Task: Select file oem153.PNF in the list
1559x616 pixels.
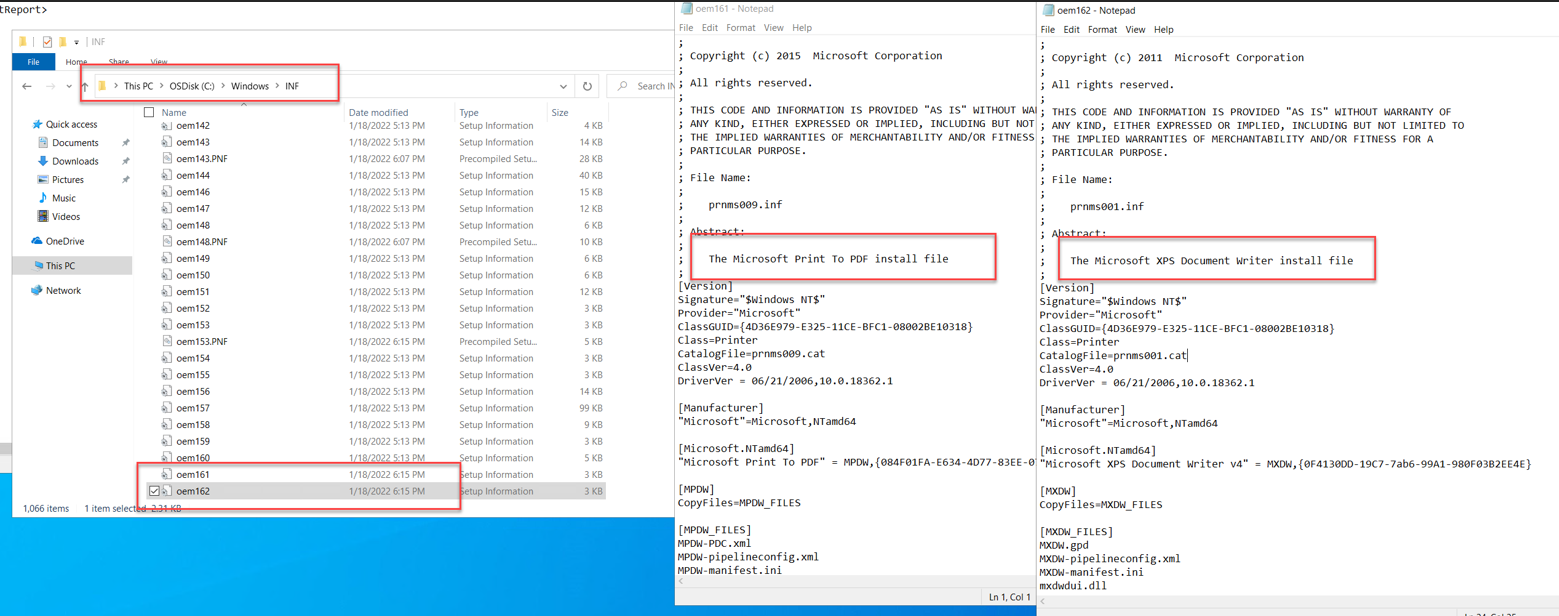Action: 202,341
